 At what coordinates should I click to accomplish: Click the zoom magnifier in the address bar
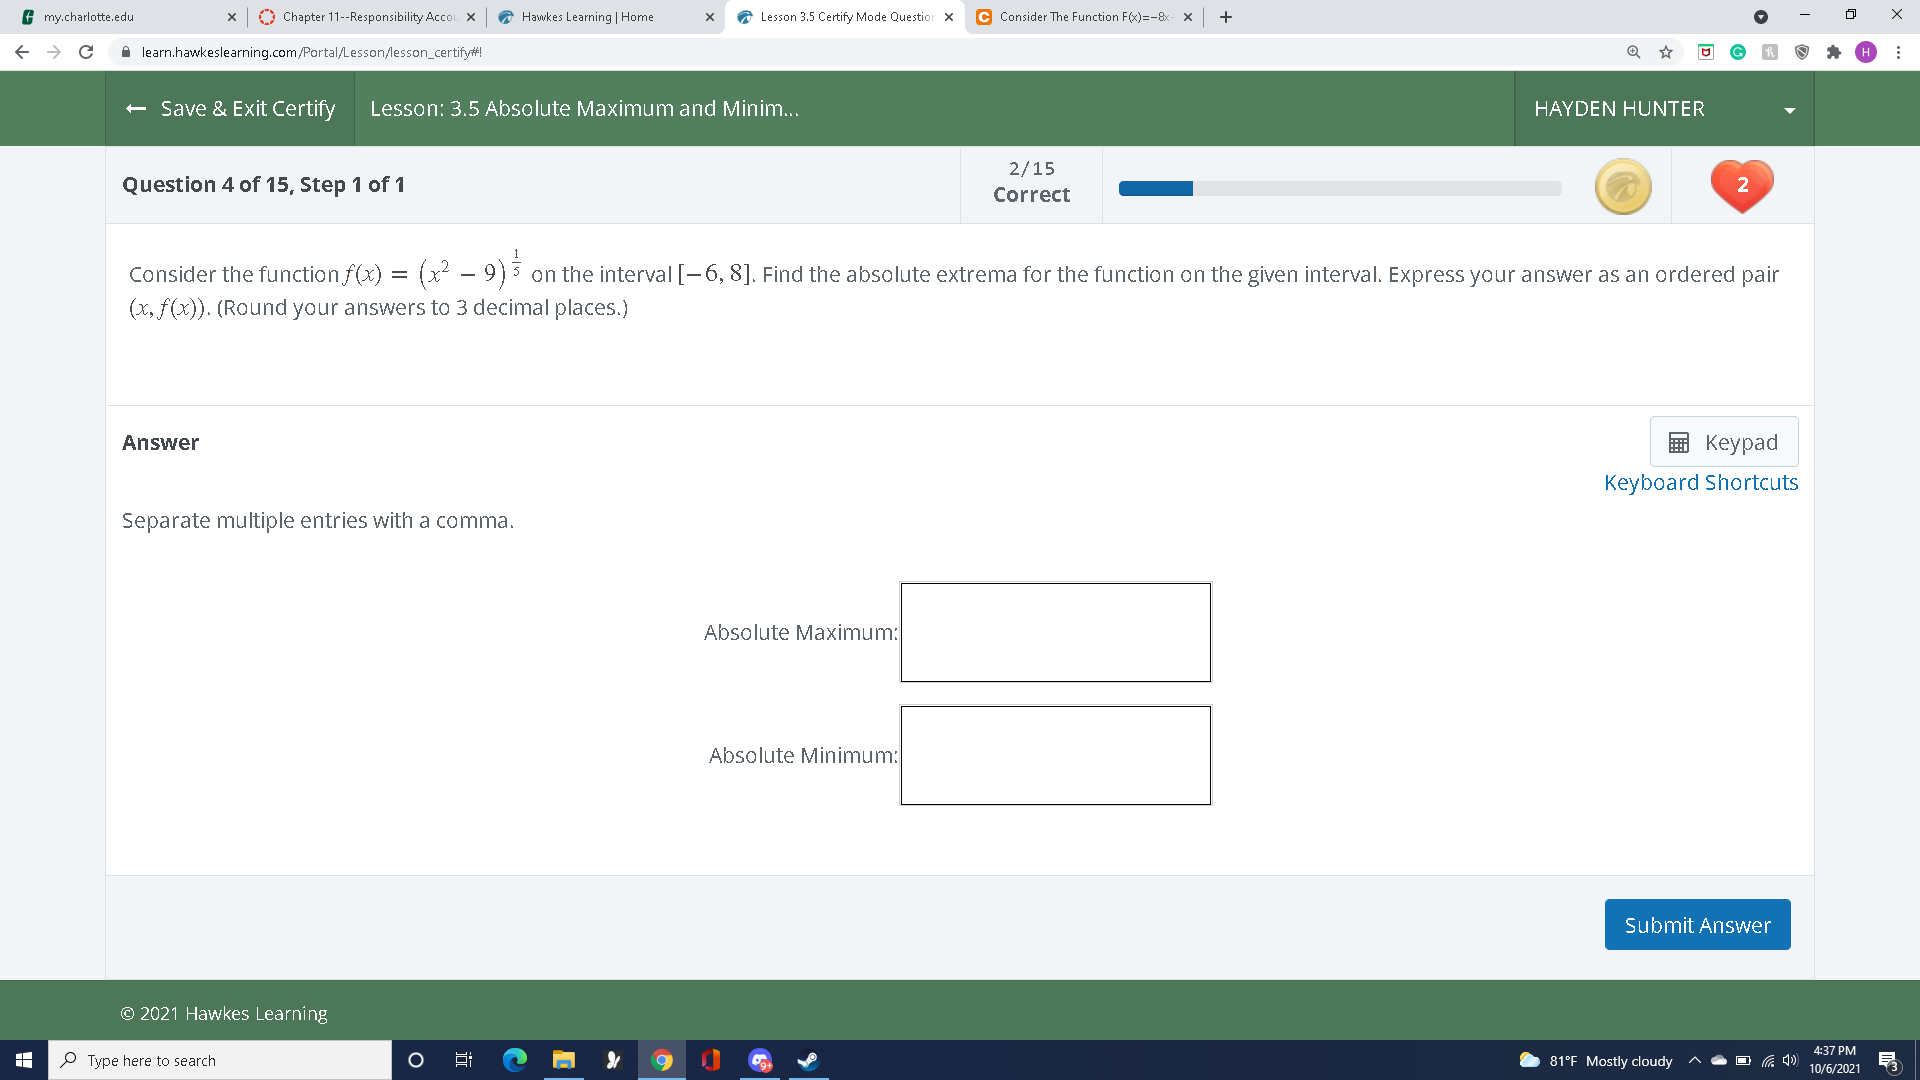(1633, 51)
